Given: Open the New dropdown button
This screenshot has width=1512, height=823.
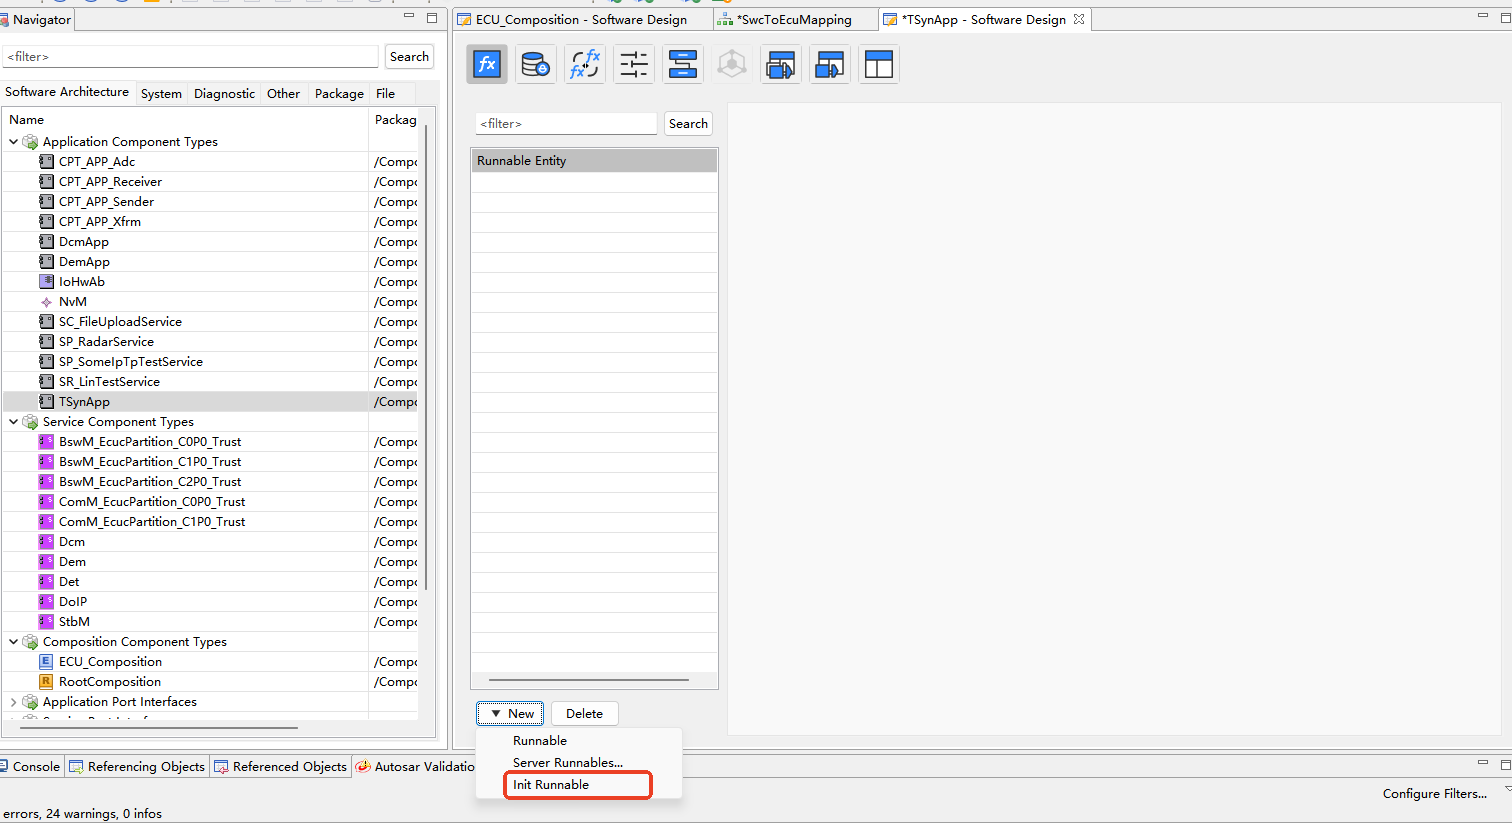Looking at the screenshot, I should (x=510, y=713).
